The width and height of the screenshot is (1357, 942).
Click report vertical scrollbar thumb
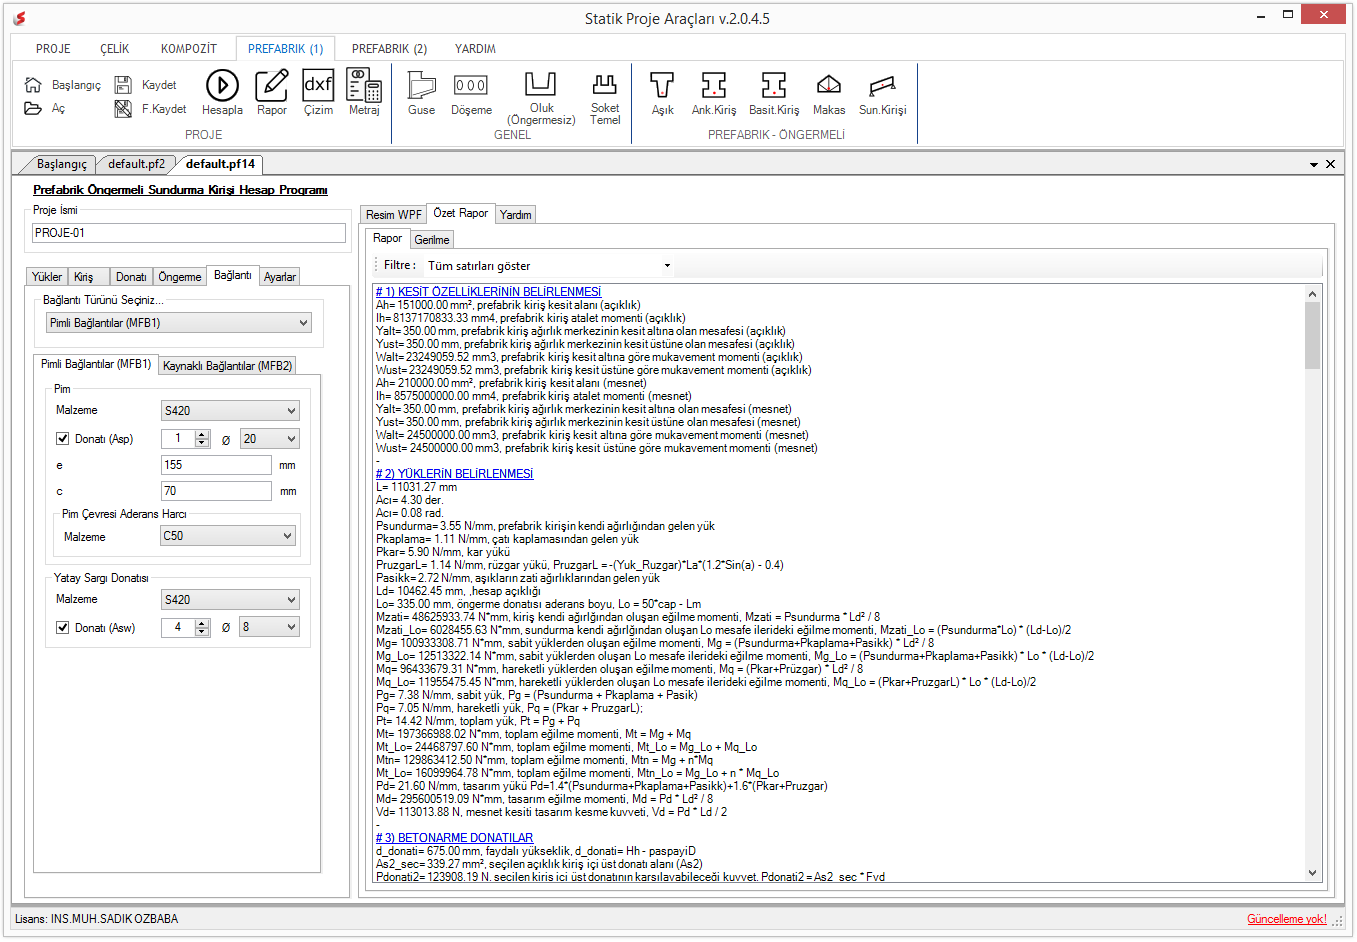click(x=1313, y=335)
